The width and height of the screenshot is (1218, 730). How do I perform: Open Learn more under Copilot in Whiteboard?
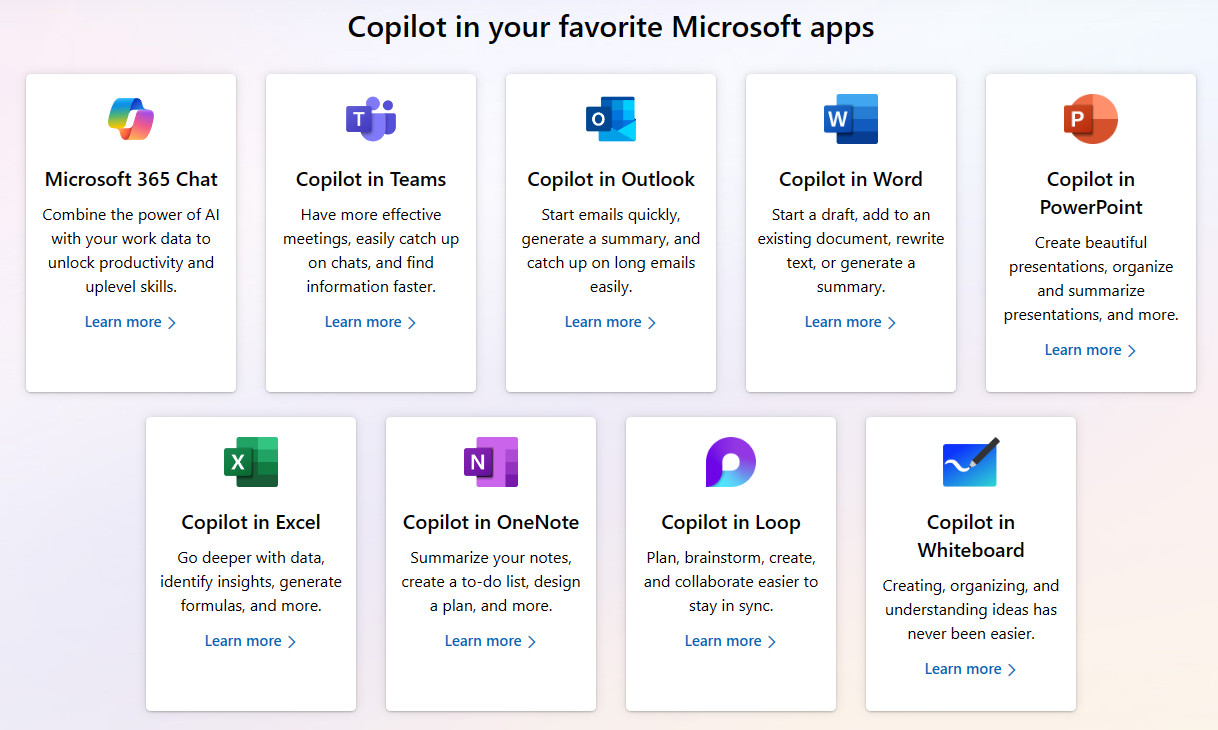[x=970, y=669]
